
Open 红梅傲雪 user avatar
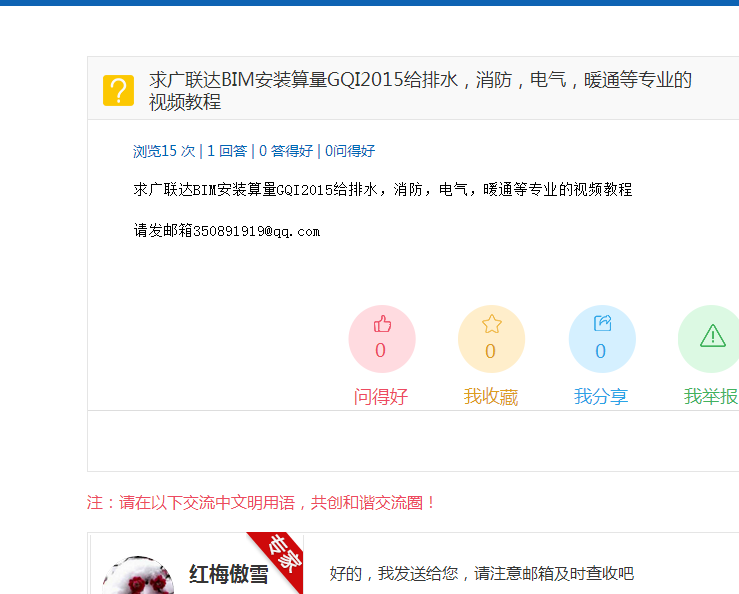pyautogui.click(x=138, y=576)
